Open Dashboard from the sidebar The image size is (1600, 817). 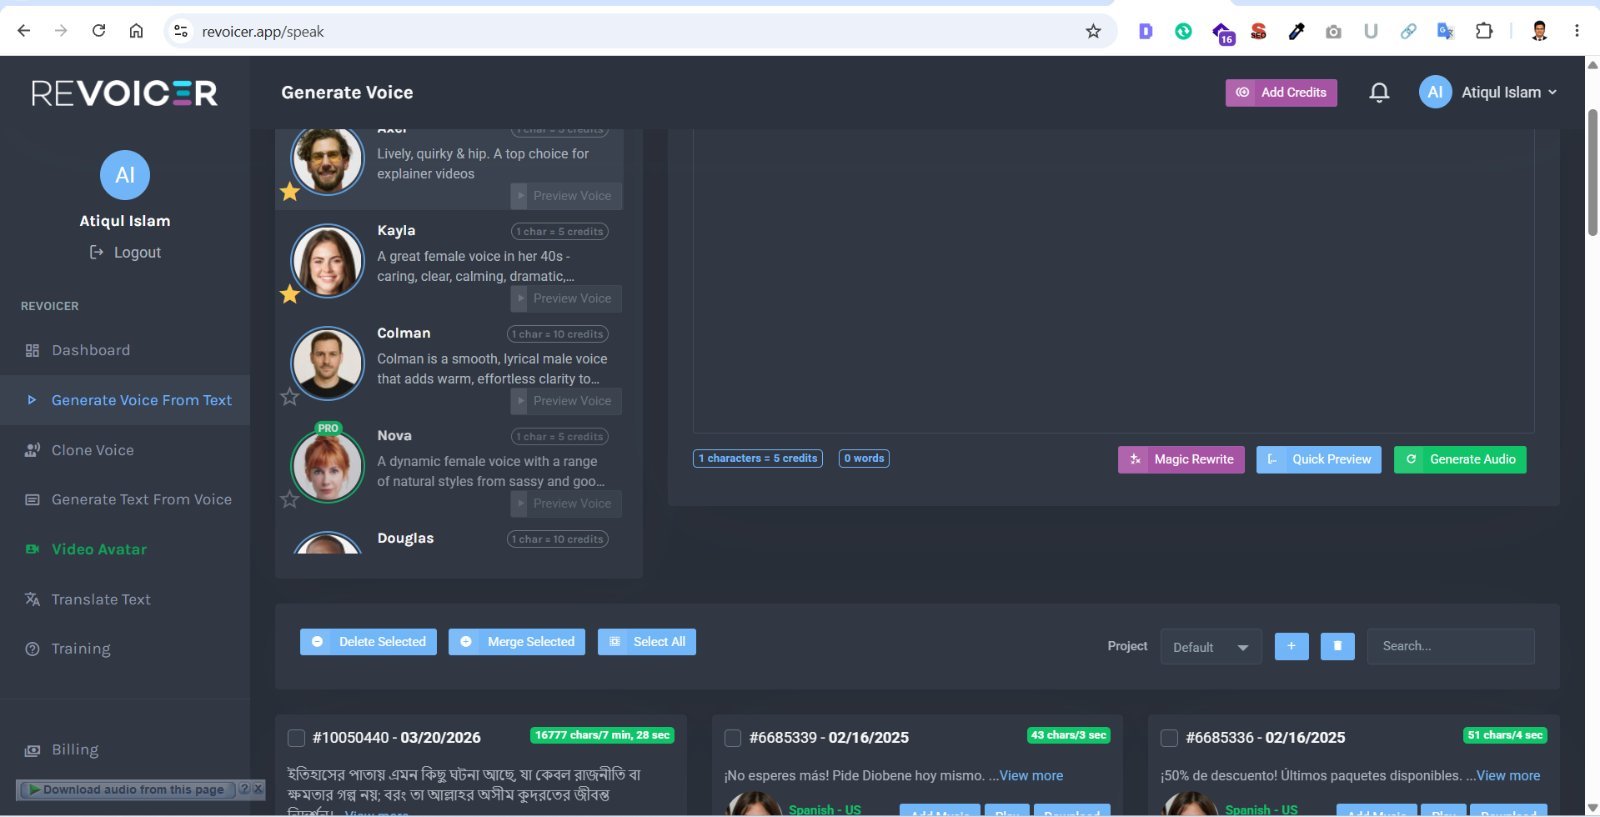[x=90, y=350]
